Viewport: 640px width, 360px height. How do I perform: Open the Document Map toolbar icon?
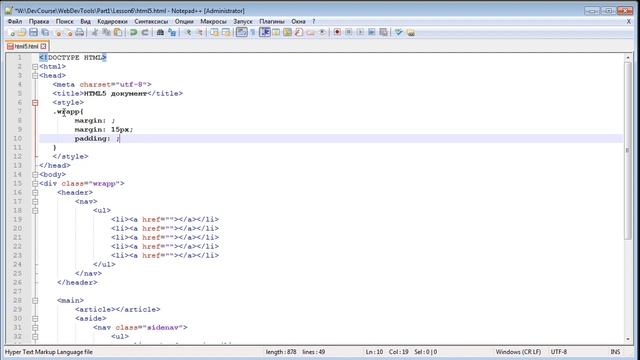tap(287, 32)
